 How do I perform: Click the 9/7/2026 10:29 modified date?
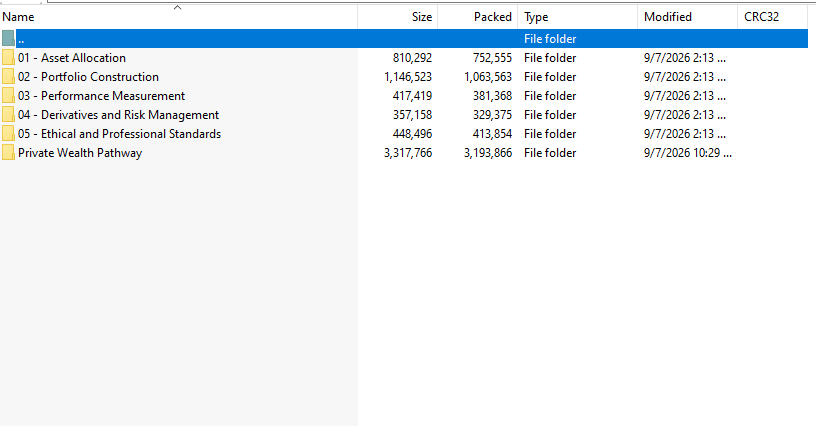[687, 153]
